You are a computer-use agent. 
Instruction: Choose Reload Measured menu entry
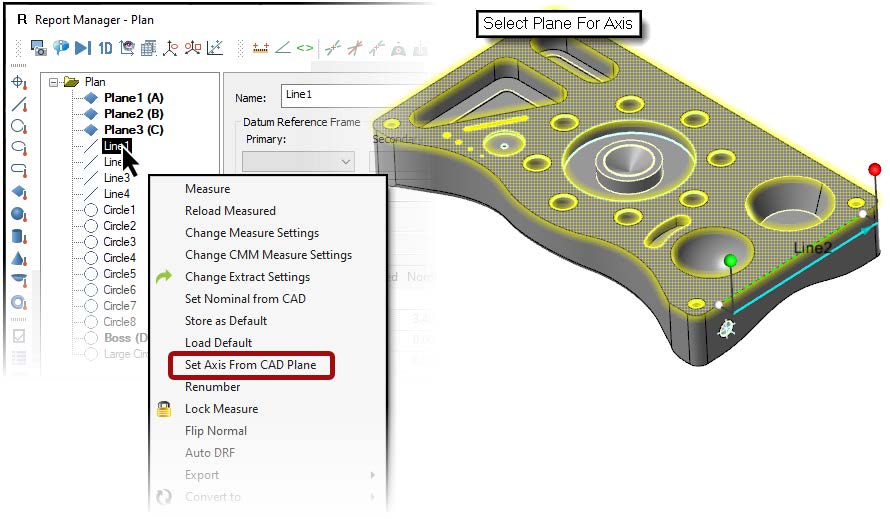point(230,211)
